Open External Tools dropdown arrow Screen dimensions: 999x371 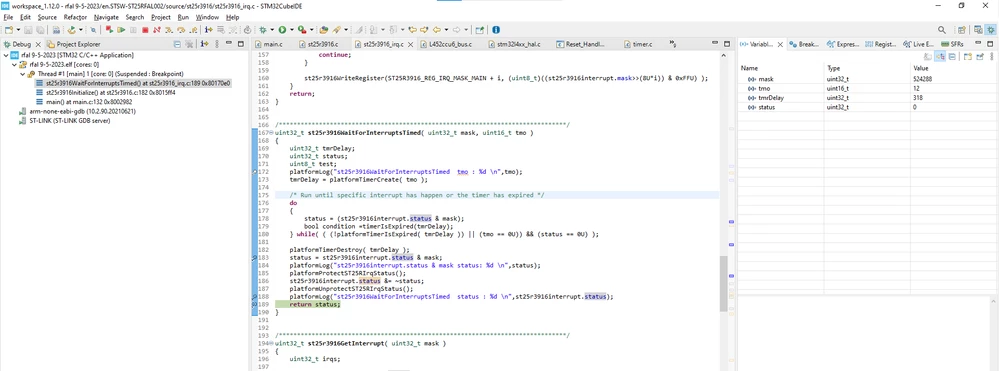[312, 29]
